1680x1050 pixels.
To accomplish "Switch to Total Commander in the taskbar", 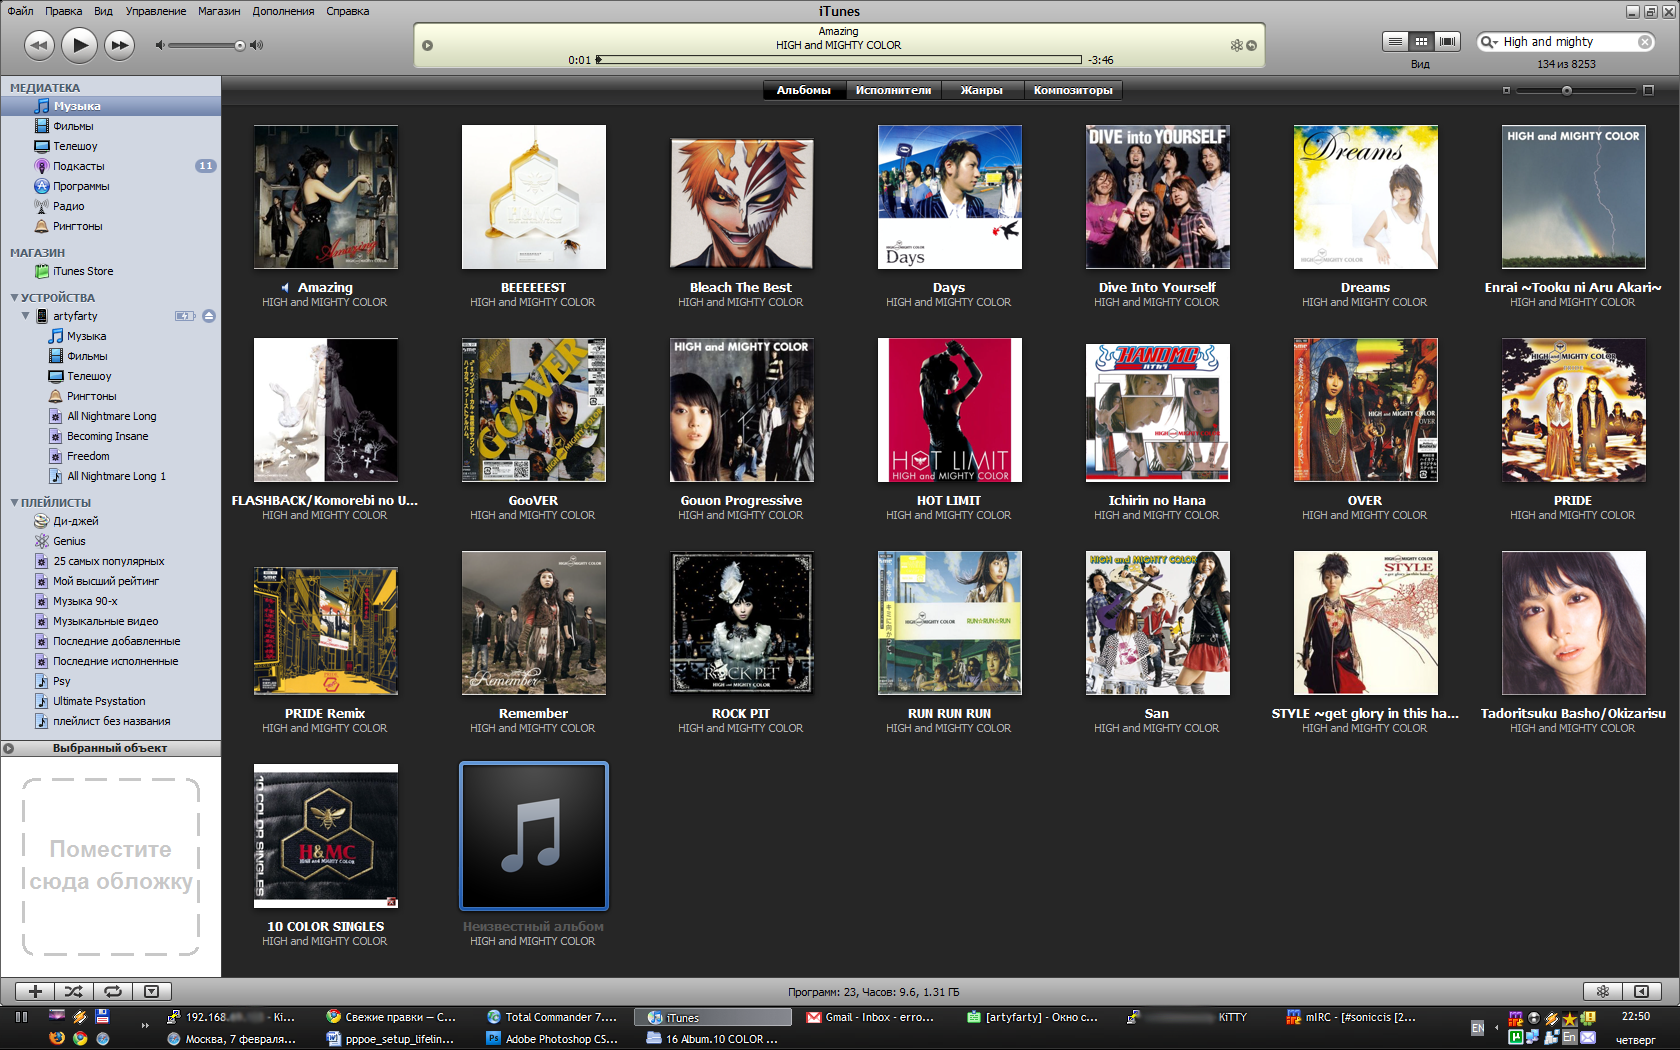I will [552, 1017].
